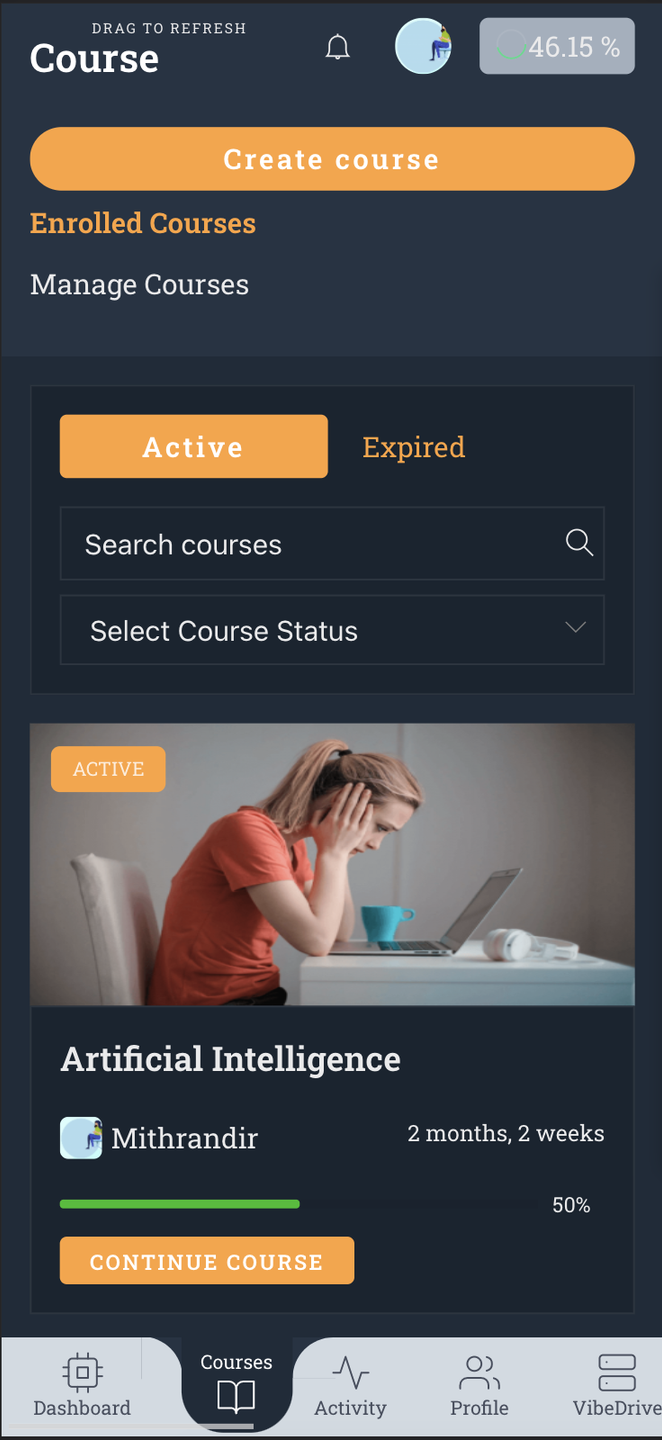
Task: Click Mithrandir instructor avatar
Action: 81,1138
